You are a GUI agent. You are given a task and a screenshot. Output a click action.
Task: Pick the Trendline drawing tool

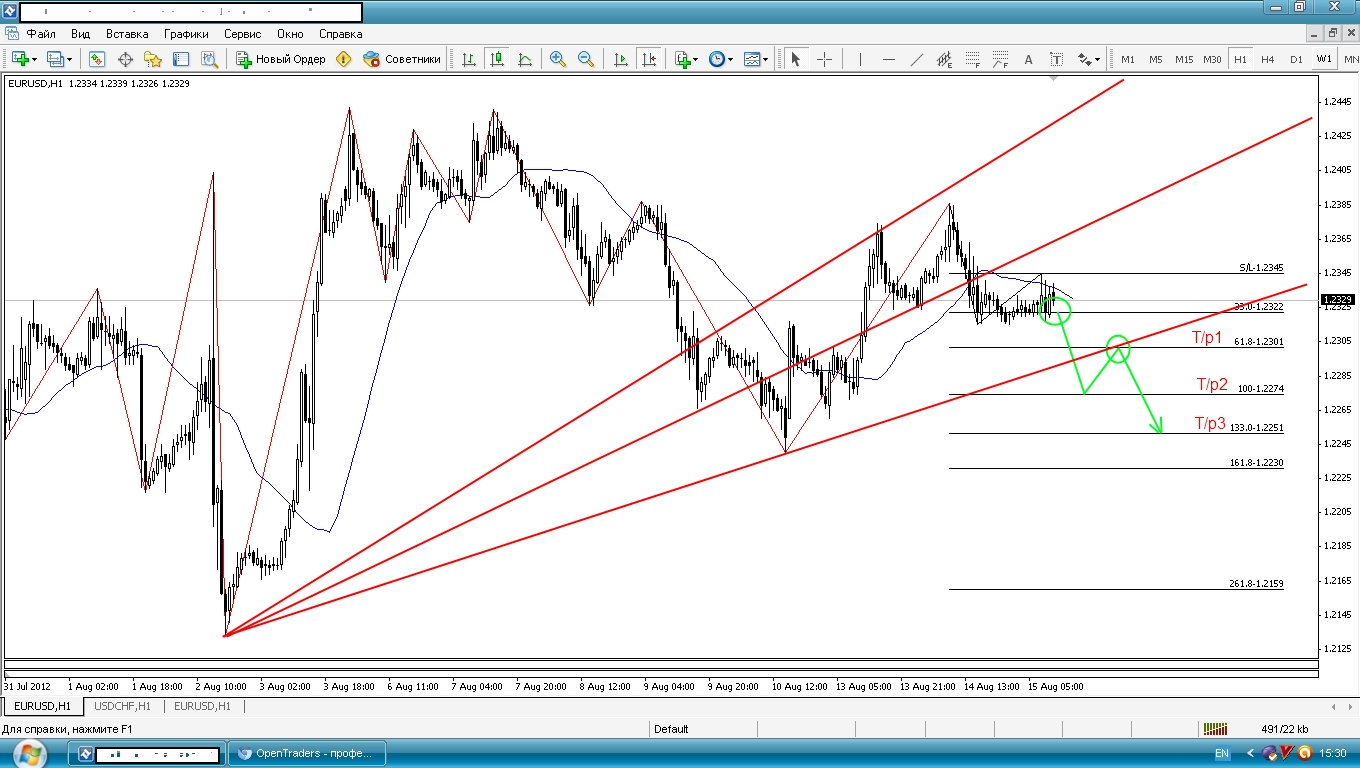(x=916, y=59)
